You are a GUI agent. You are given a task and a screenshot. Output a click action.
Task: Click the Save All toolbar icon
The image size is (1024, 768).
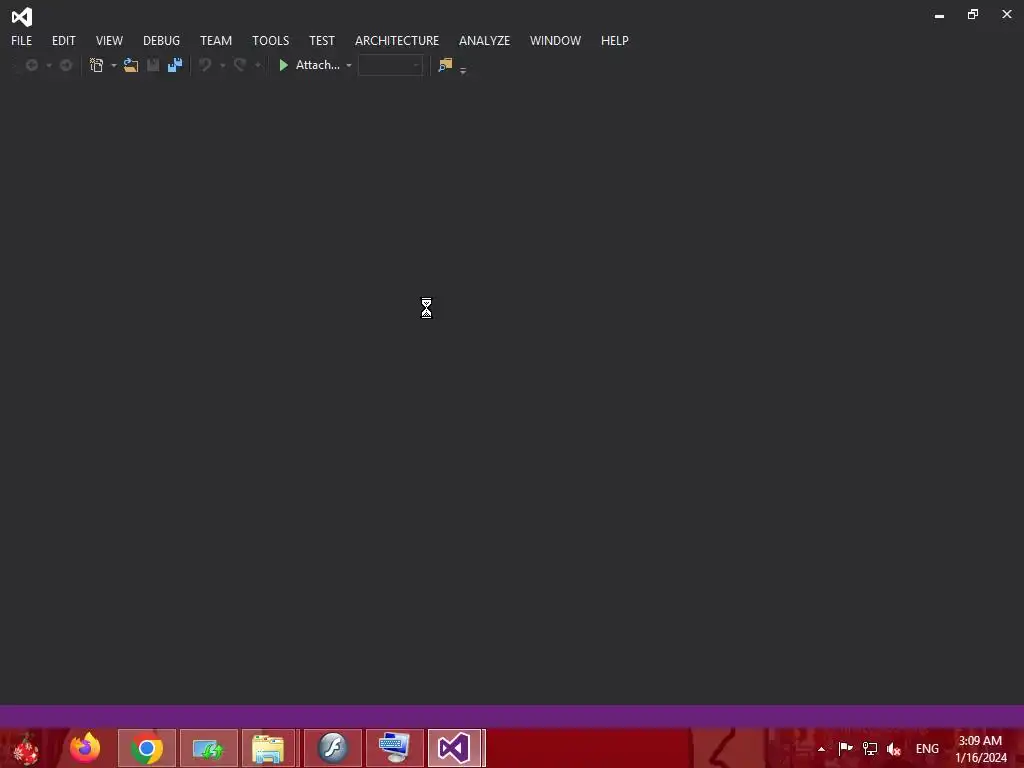pos(175,65)
